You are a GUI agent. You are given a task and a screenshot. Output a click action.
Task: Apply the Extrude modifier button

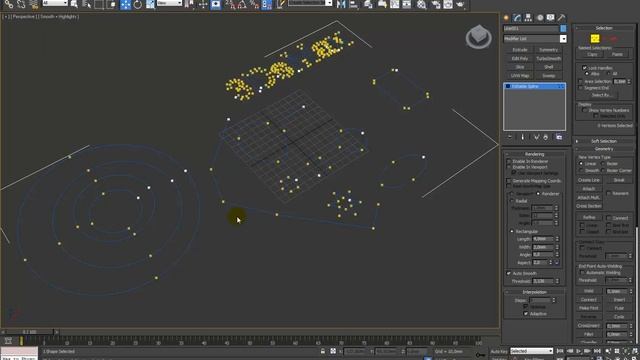520,50
